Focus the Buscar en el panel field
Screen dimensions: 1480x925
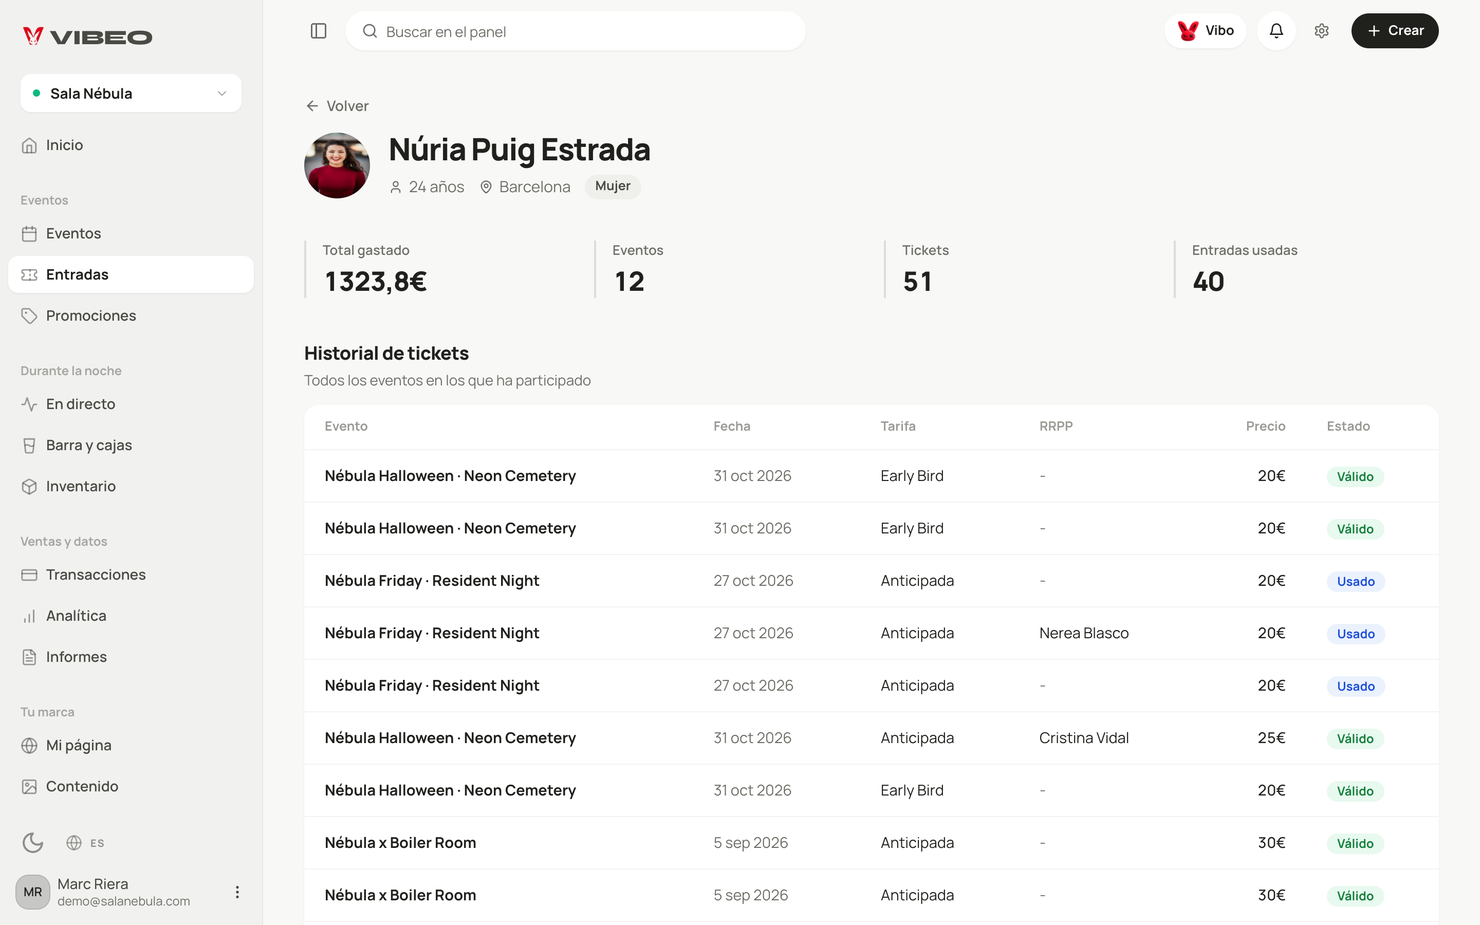tap(576, 31)
